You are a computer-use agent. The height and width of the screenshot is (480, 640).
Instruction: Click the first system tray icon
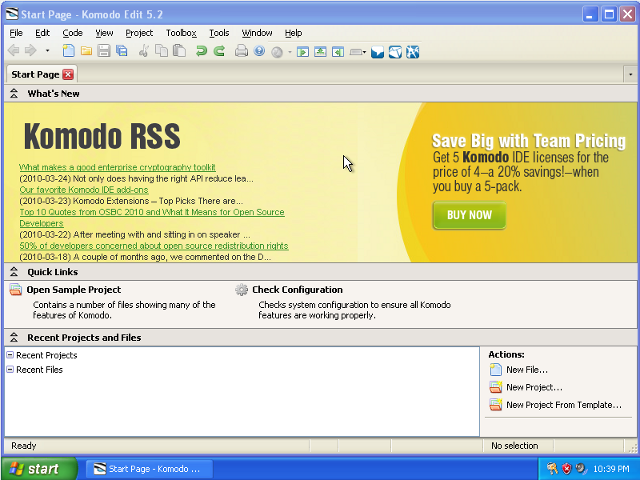click(552, 469)
